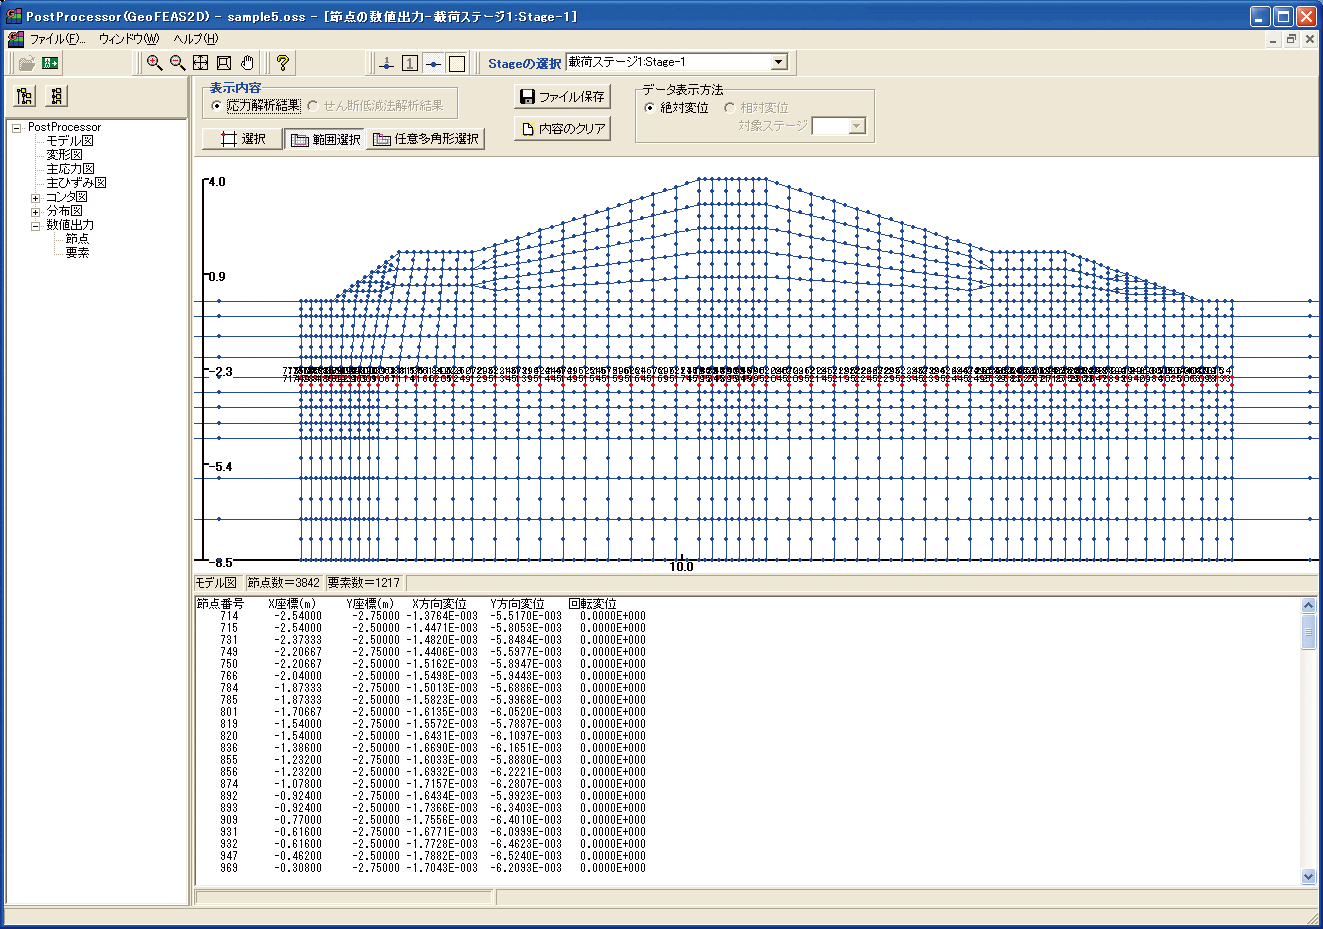This screenshot has height=929, width=1323.
Task: Open the ファイル(F) menu
Action: (56, 39)
